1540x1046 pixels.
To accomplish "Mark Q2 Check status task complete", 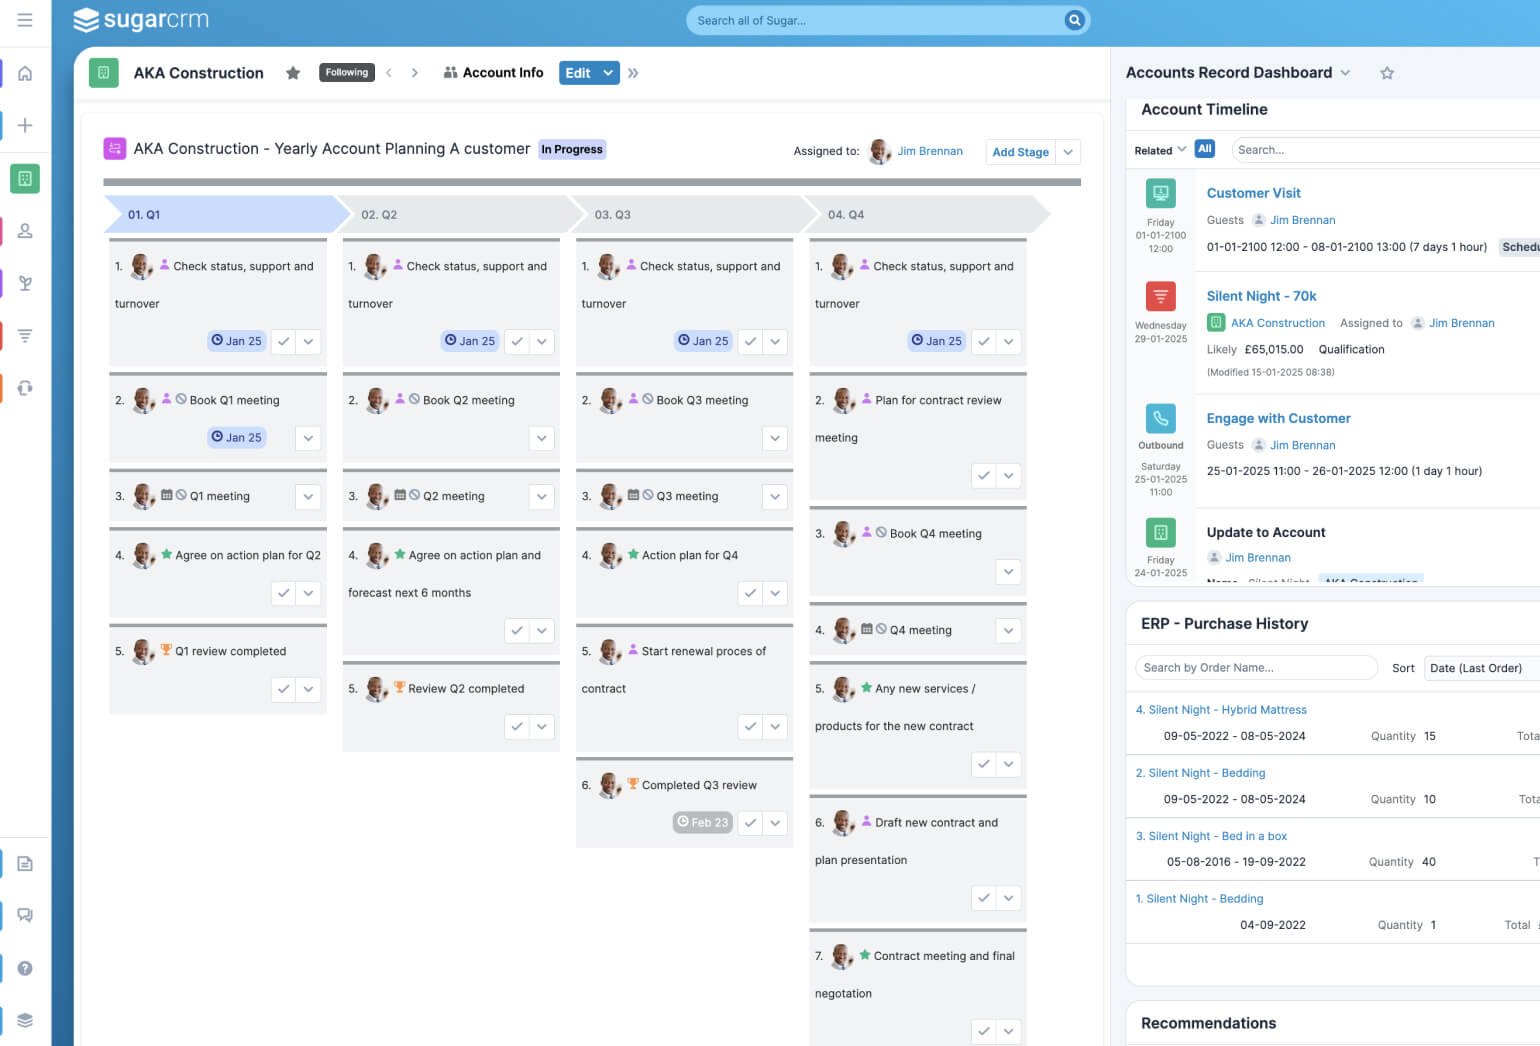I will click(x=517, y=341).
